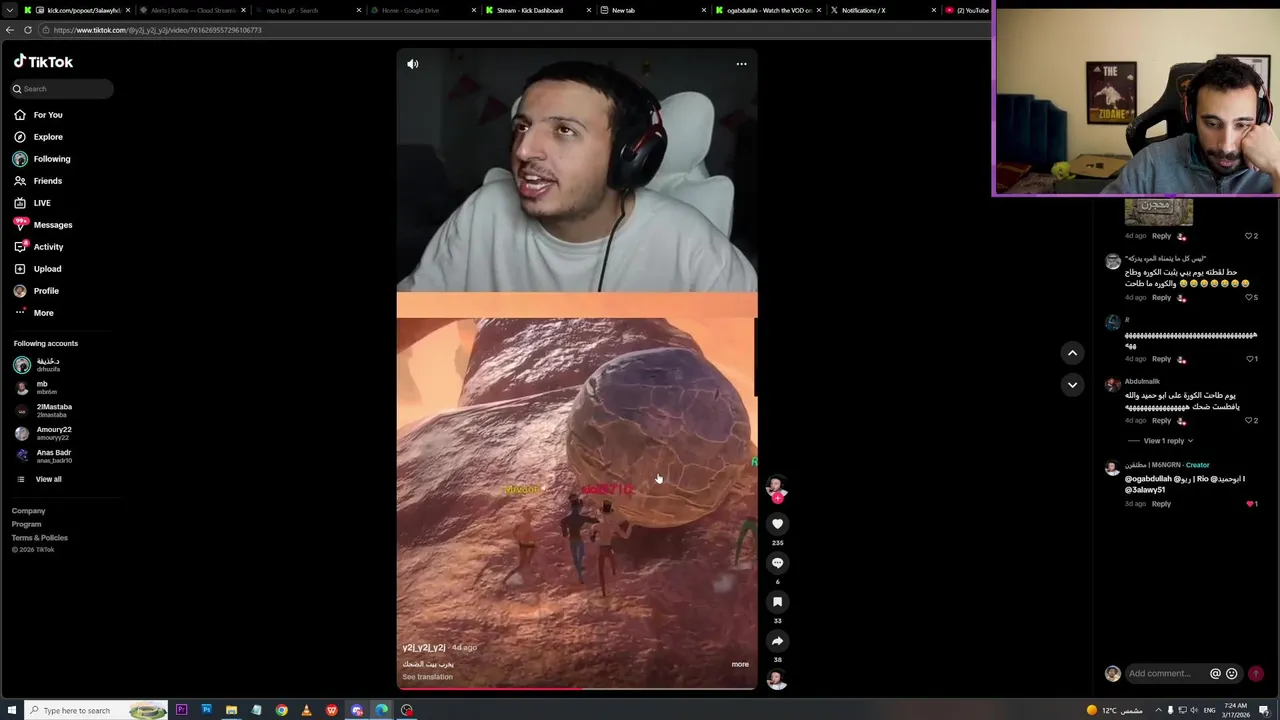This screenshot has width=1280, height=720.
Task: Go to the previous video
Action: [x=1072, y=353]
